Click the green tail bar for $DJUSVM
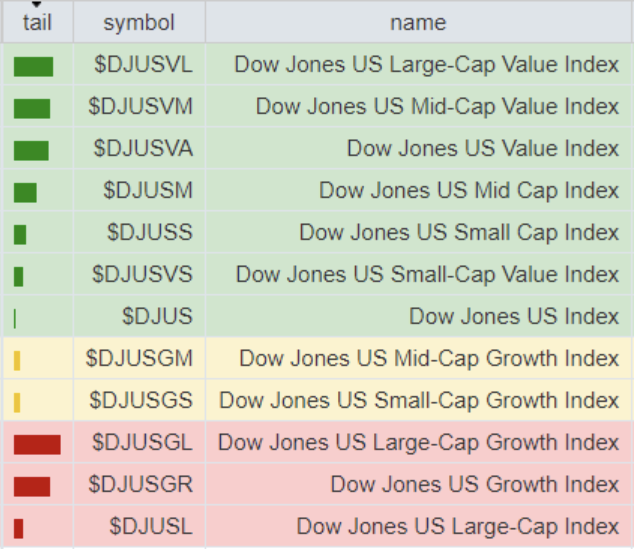 coord(32,109)
